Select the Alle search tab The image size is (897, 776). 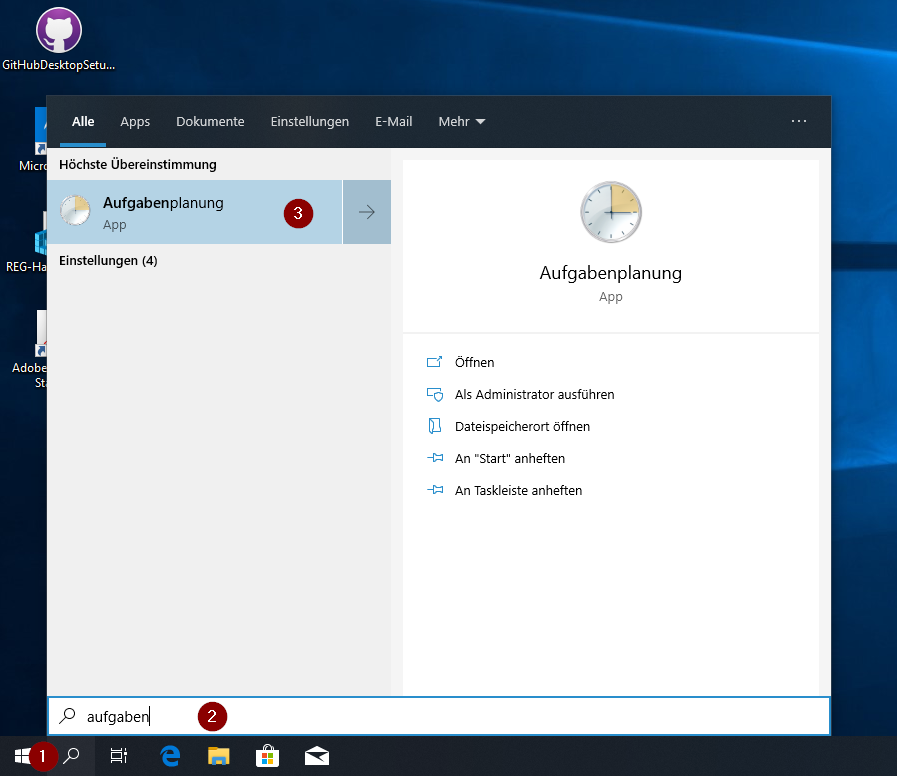point(83,122)
